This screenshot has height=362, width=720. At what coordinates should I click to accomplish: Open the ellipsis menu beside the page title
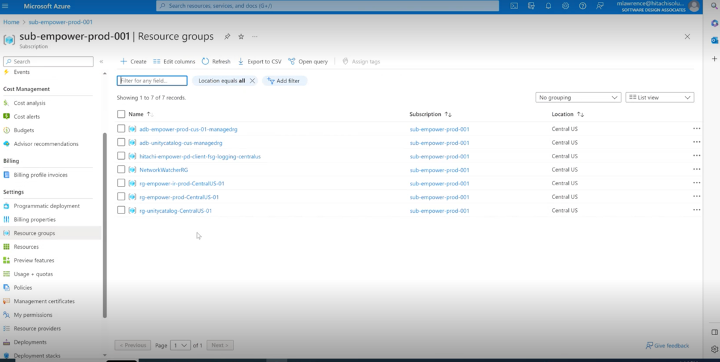pyautogui.click(x=254, y=36)
